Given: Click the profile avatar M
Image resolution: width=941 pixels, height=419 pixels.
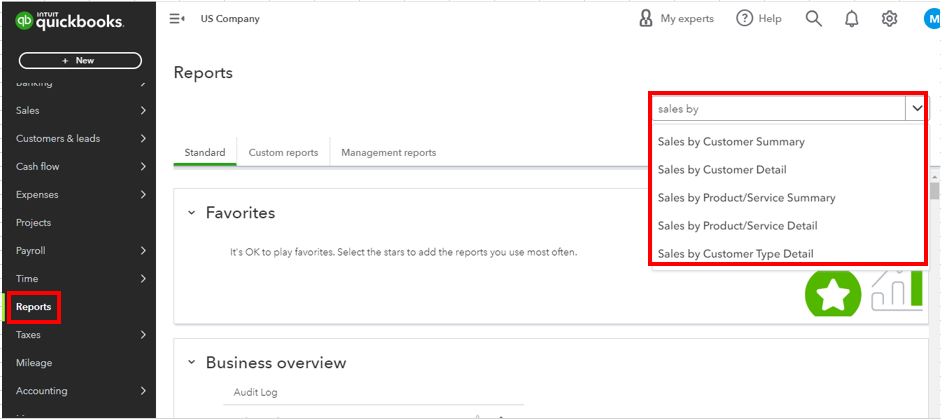Looking at the screenshot, I should pos(931,19).
